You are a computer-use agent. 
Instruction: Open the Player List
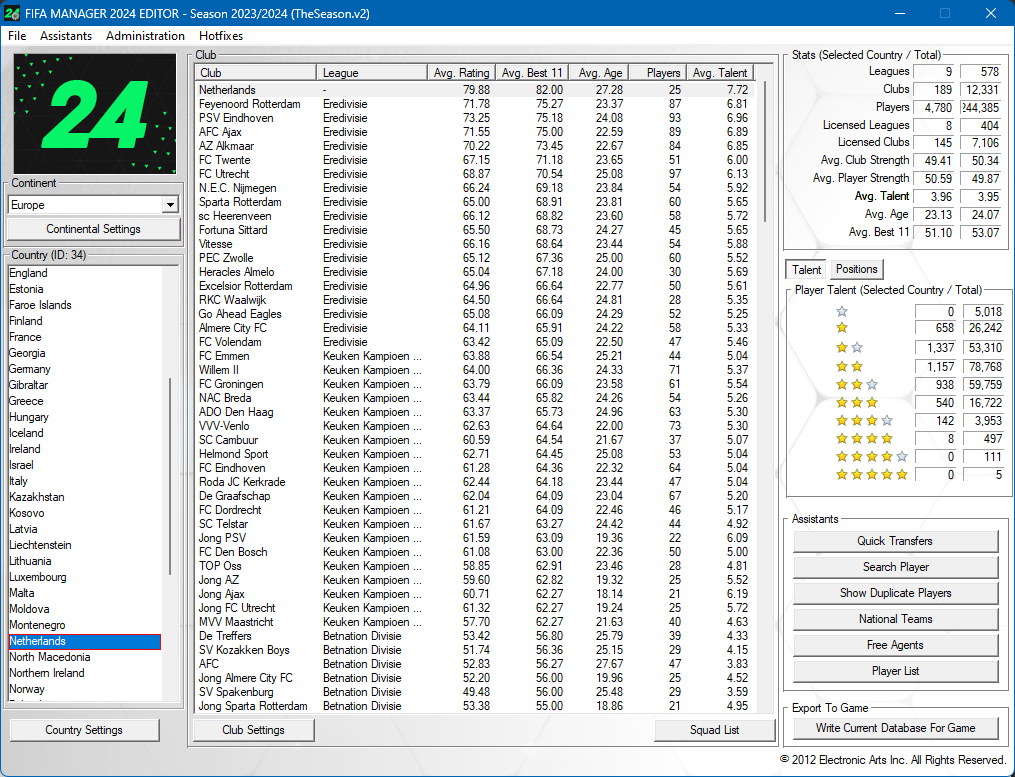click(x=895, y=671)
